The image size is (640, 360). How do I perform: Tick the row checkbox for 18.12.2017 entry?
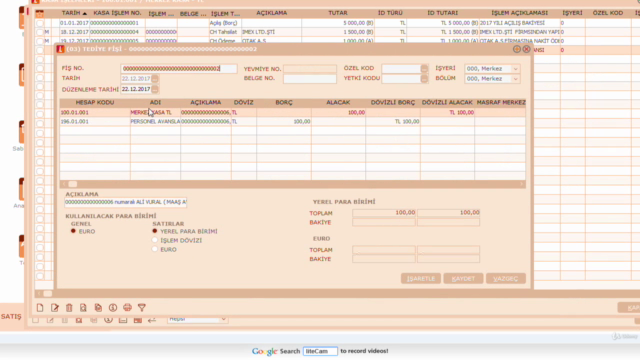coord(40,32)
